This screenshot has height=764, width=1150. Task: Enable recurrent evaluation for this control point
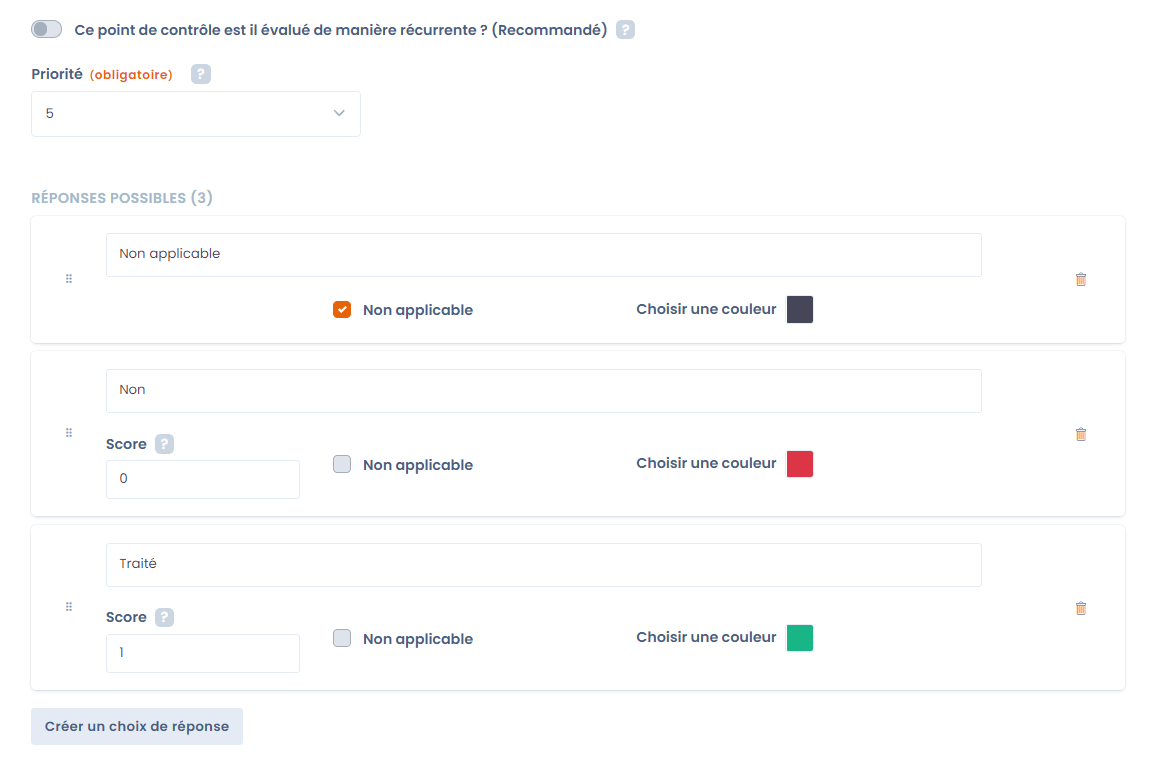point(46,29)
